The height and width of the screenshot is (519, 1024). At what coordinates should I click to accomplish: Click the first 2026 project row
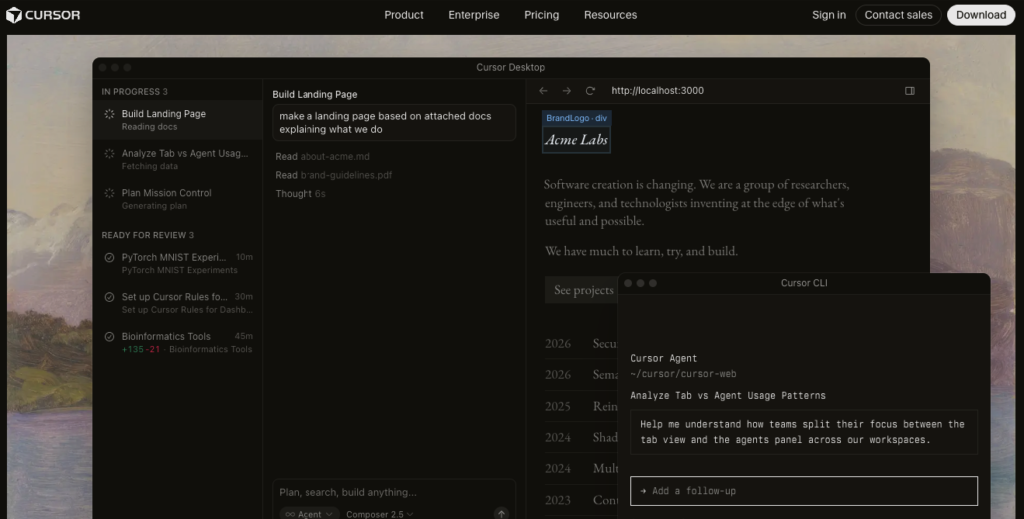(581, 343)
